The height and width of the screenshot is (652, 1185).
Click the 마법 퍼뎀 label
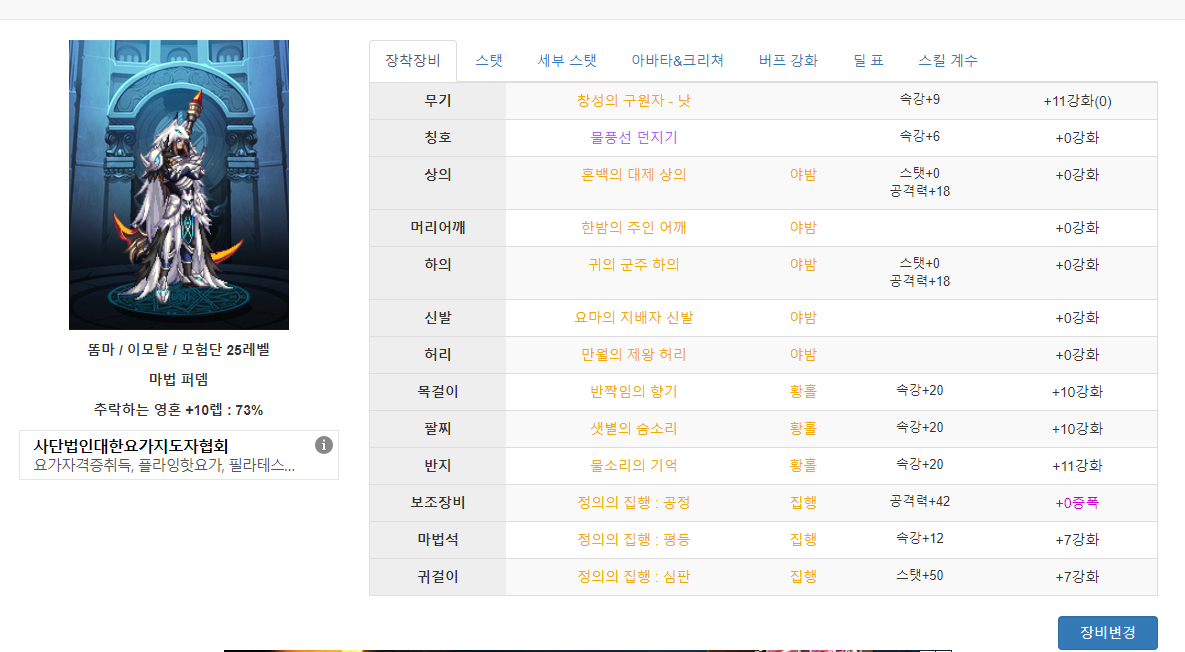pyautogui.click(x=178, y=379)
